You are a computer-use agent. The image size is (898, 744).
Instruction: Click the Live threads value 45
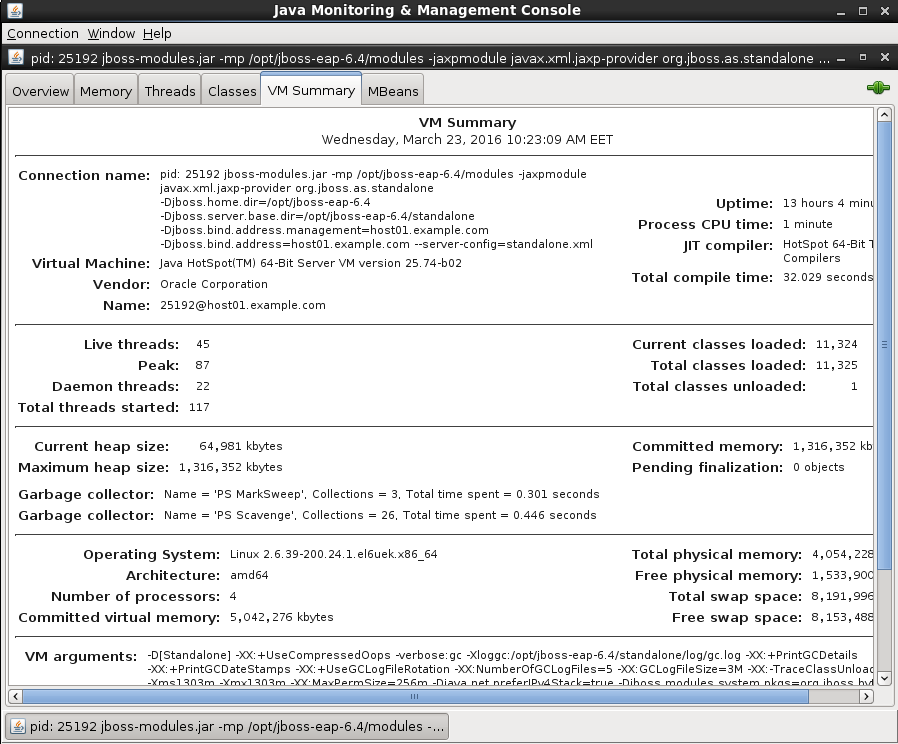pos(203,344)
